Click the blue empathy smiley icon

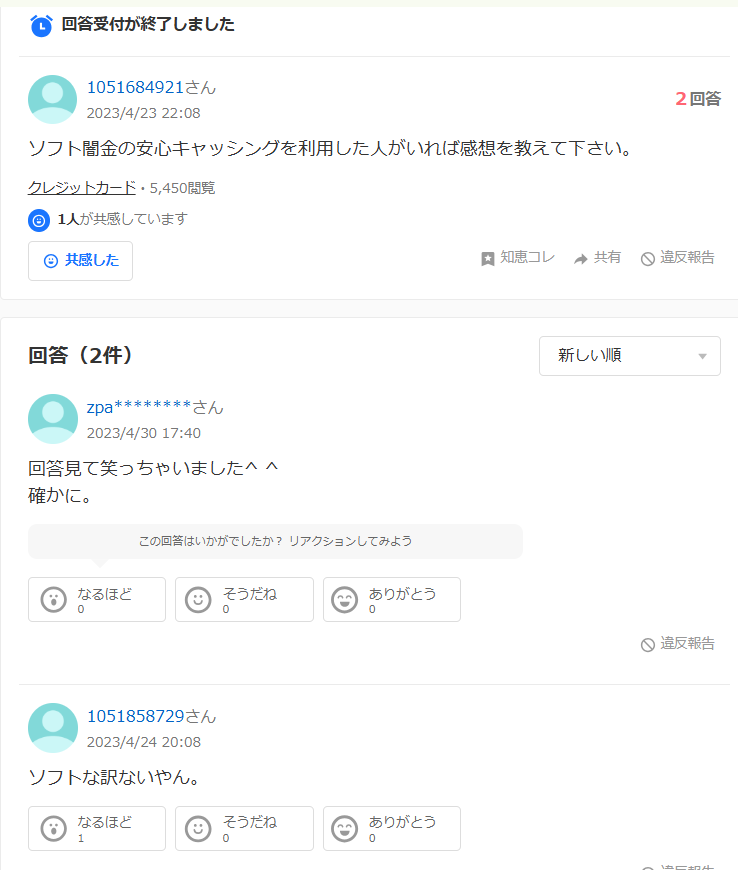(x=39, y=220)
